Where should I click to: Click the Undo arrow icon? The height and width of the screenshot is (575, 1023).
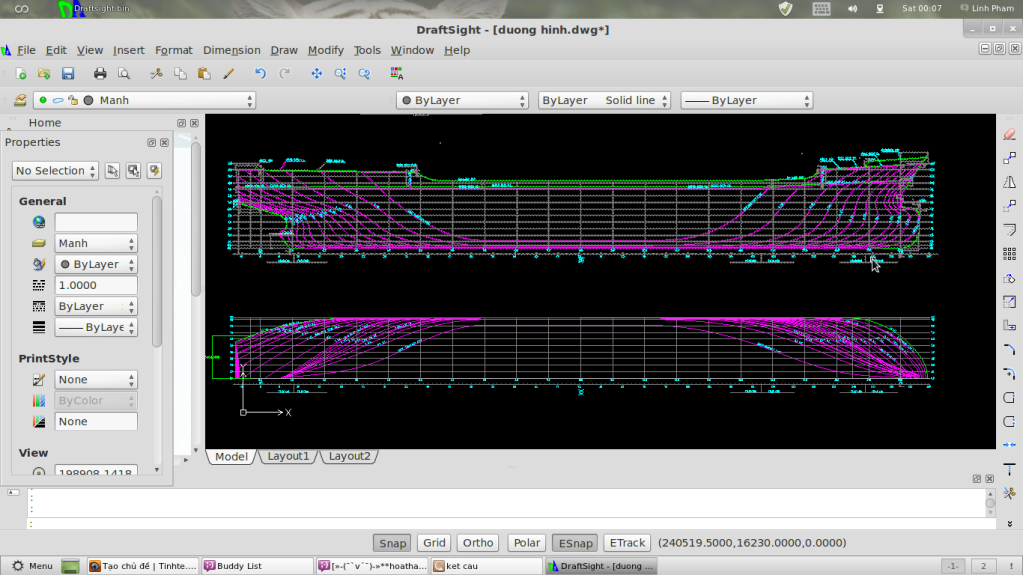(x=260, y=74)
